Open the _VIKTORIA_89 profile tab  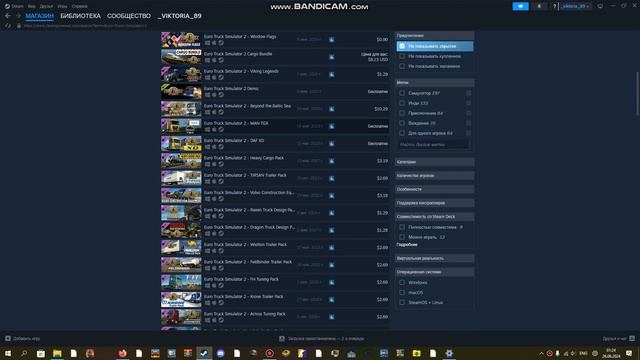point(180,16)
